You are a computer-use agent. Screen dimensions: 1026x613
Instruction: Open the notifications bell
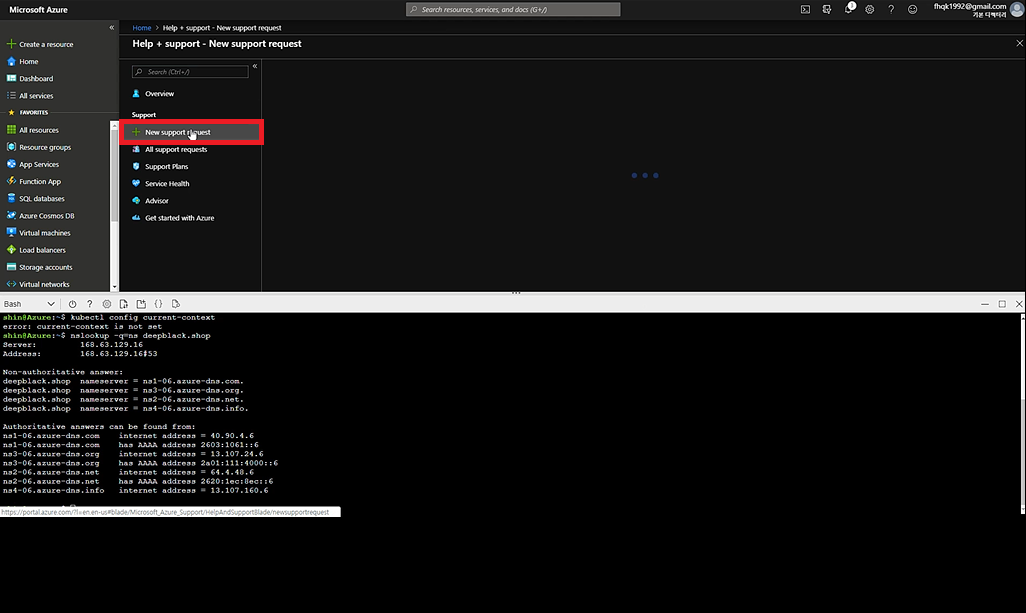coord(849,9)
